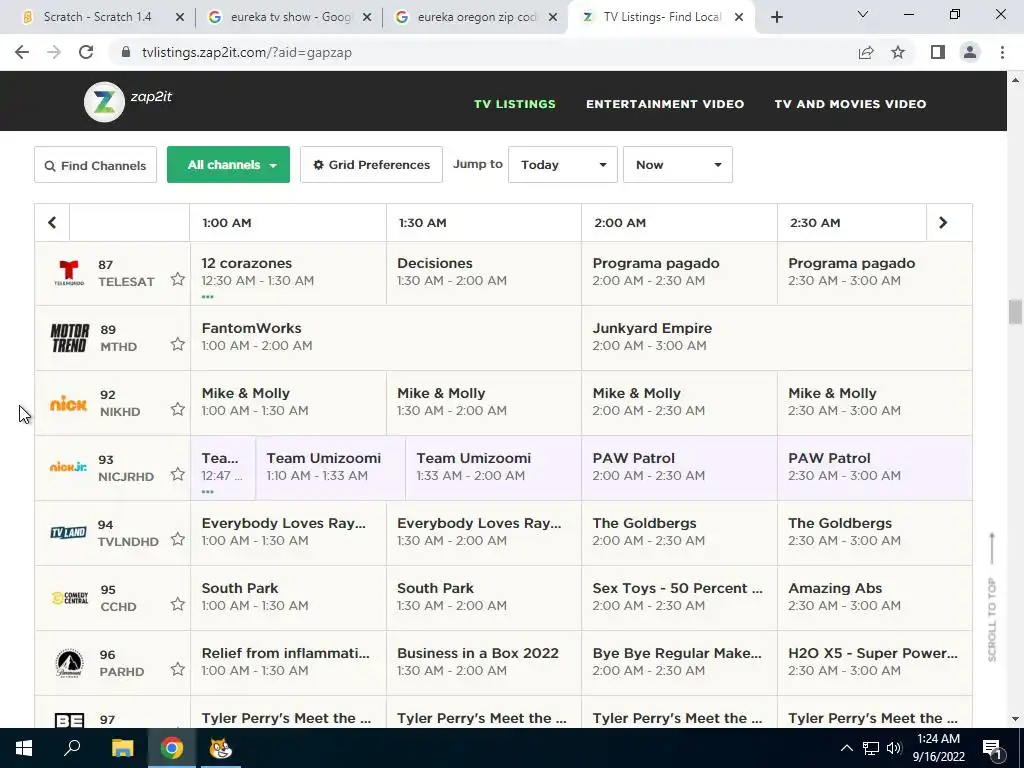This screenshot has height=768, width=1024.
Task: Open the Comedy Central channel 95 logo
Action: (69, 598)
